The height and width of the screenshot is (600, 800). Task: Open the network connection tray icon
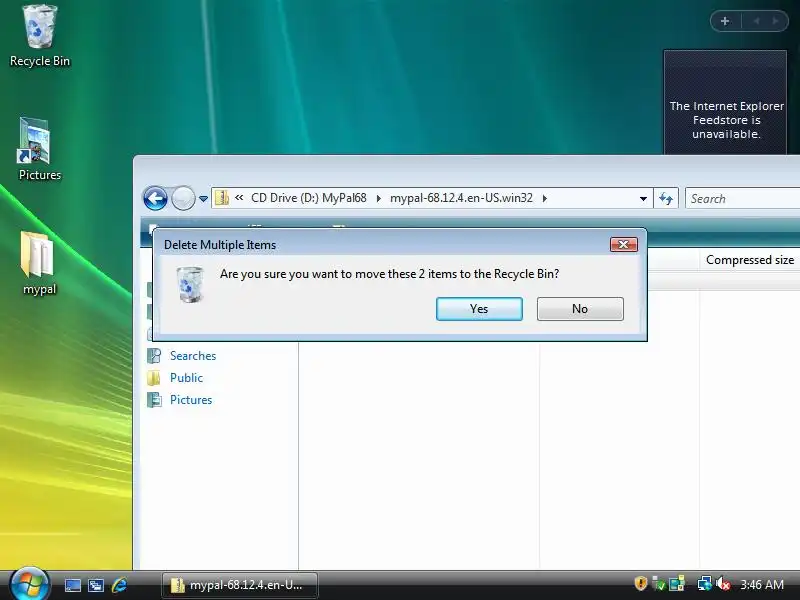click(704, 583)
